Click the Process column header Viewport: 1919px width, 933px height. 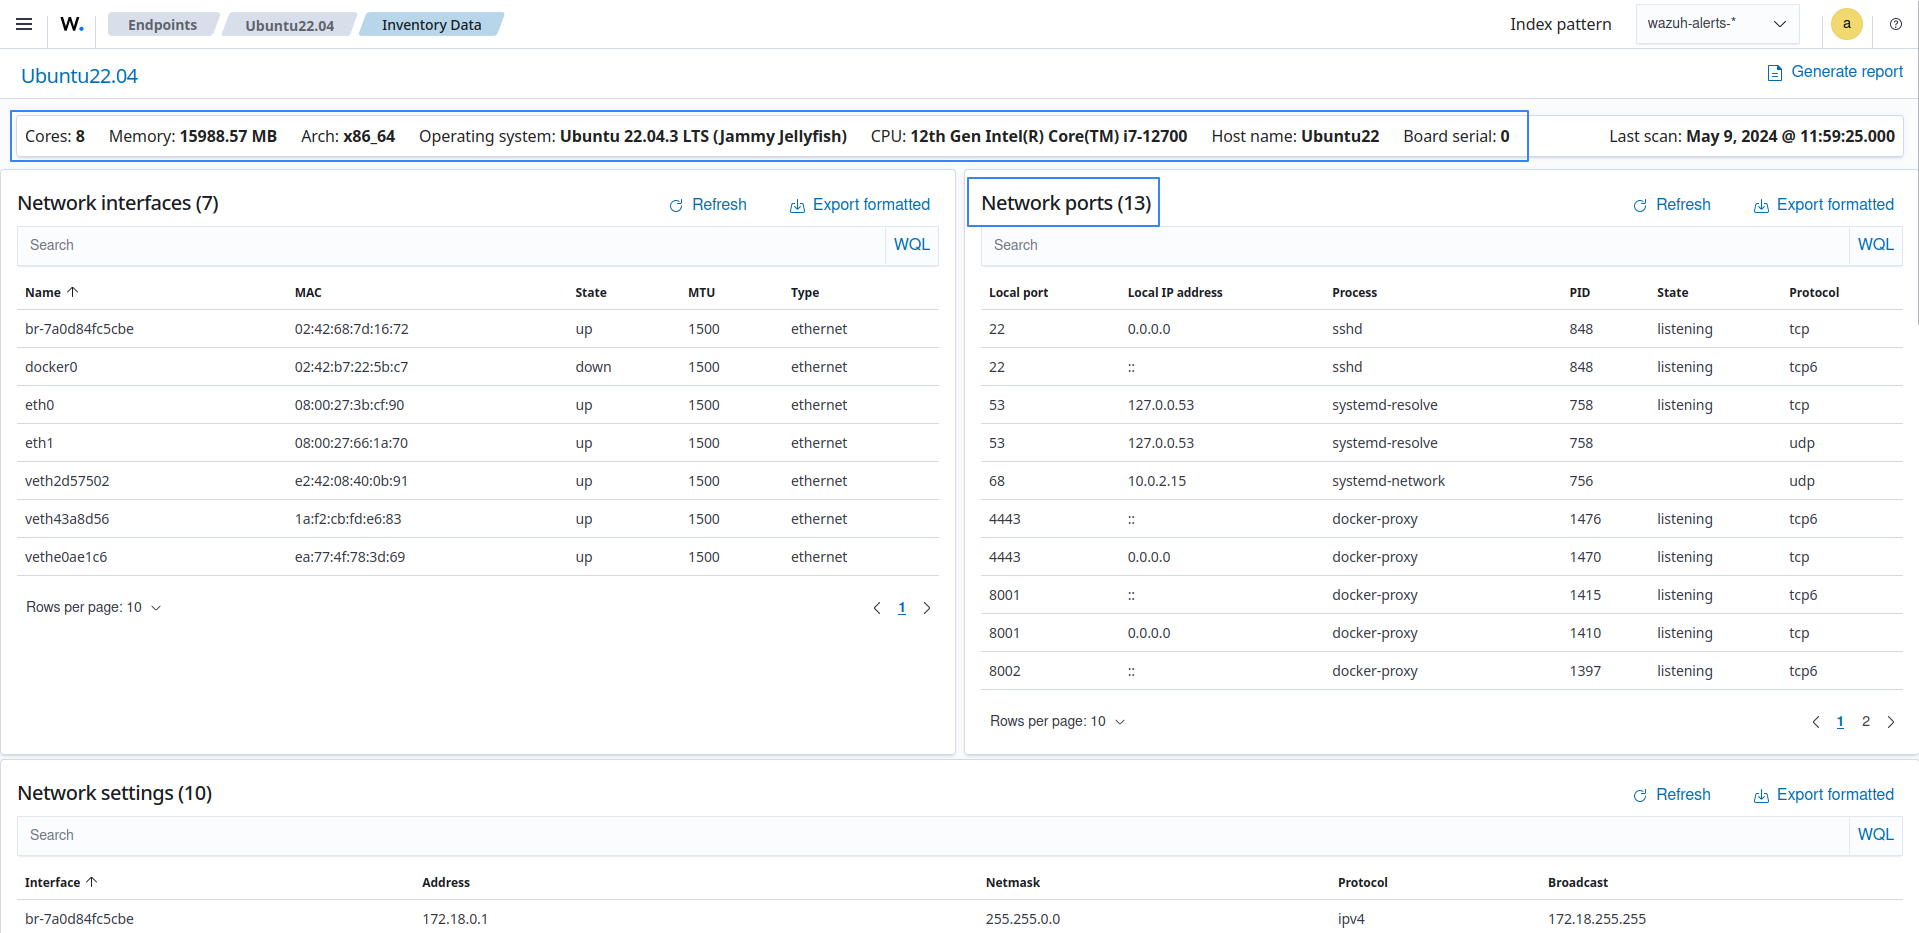pyautogui.click(x=1354, y=292)
